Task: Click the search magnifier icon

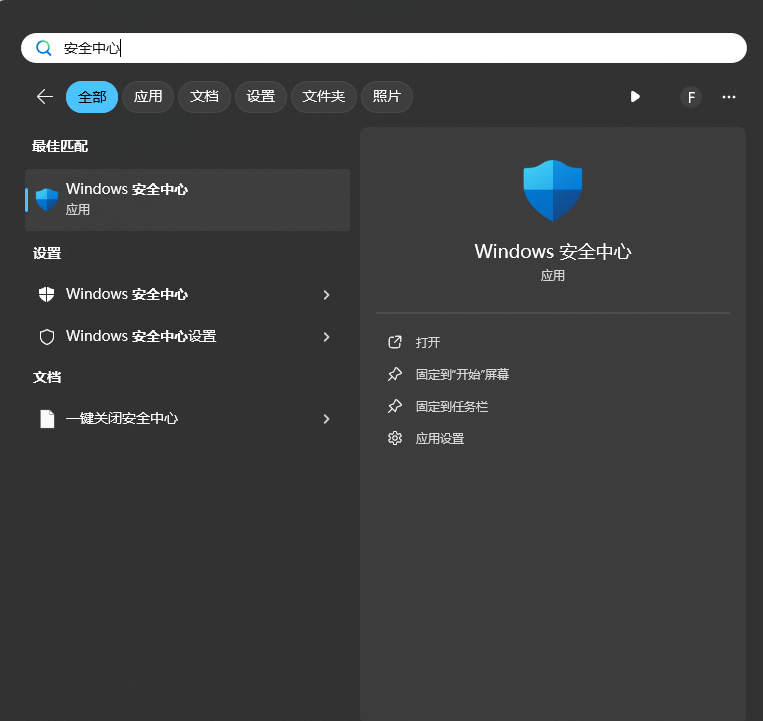Action: coord(43,48)
